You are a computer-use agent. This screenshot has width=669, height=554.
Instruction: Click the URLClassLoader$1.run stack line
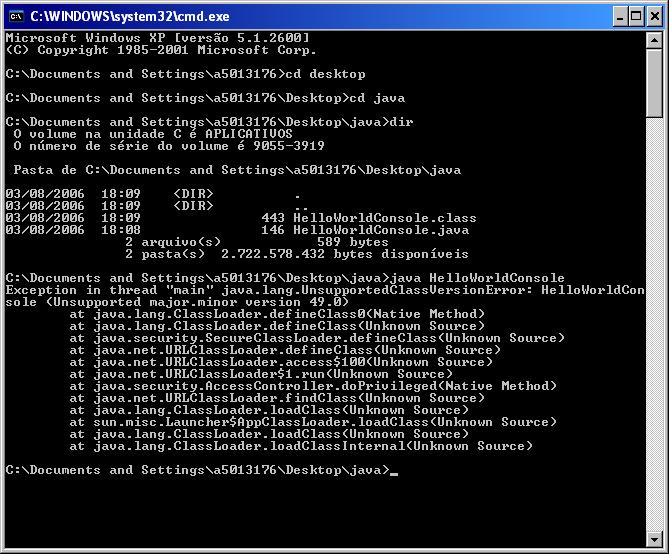point(261,374)
